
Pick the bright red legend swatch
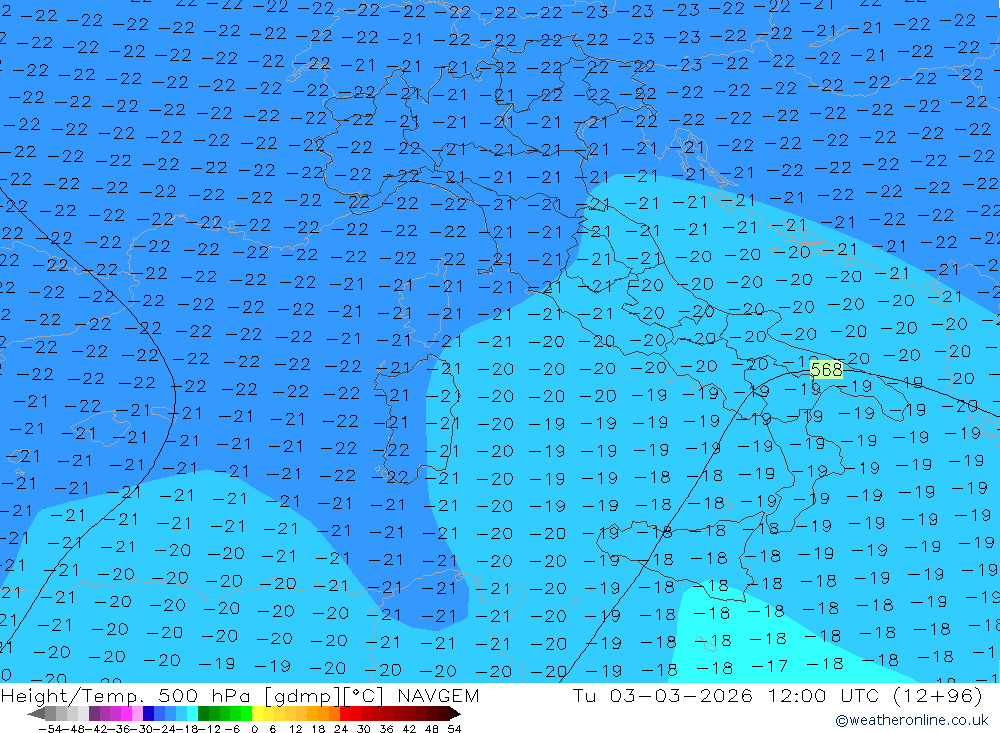345,714
